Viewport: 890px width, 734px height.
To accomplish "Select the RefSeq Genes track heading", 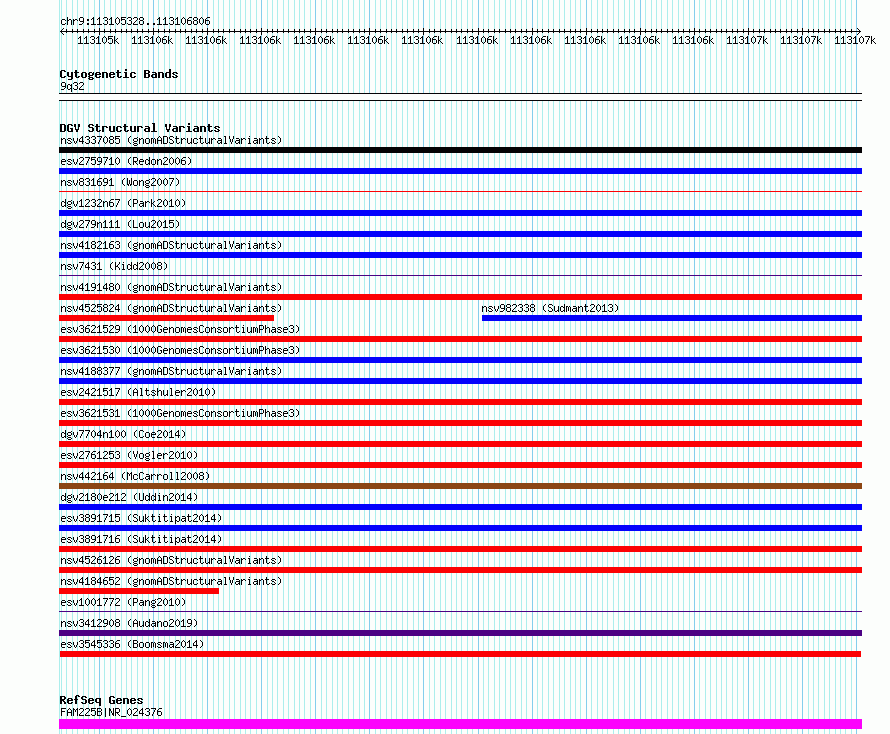I will point(102,700).
